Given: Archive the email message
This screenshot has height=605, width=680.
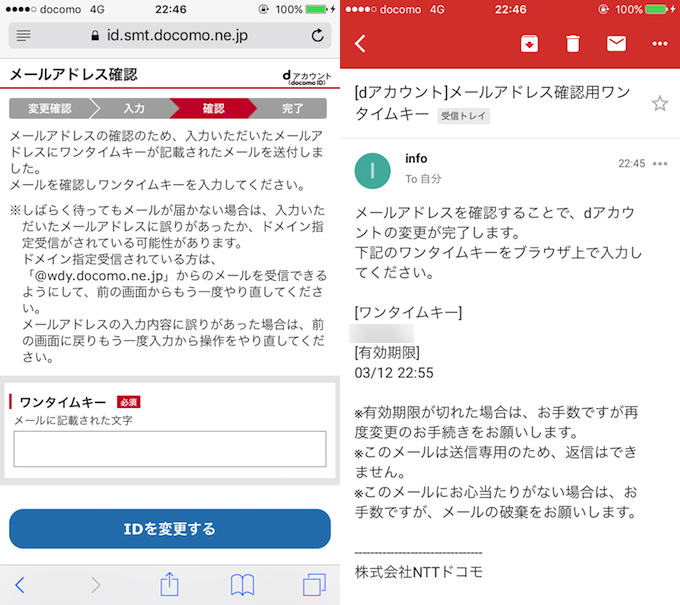Looking at the screenshot, I should [x=529, y=44].
